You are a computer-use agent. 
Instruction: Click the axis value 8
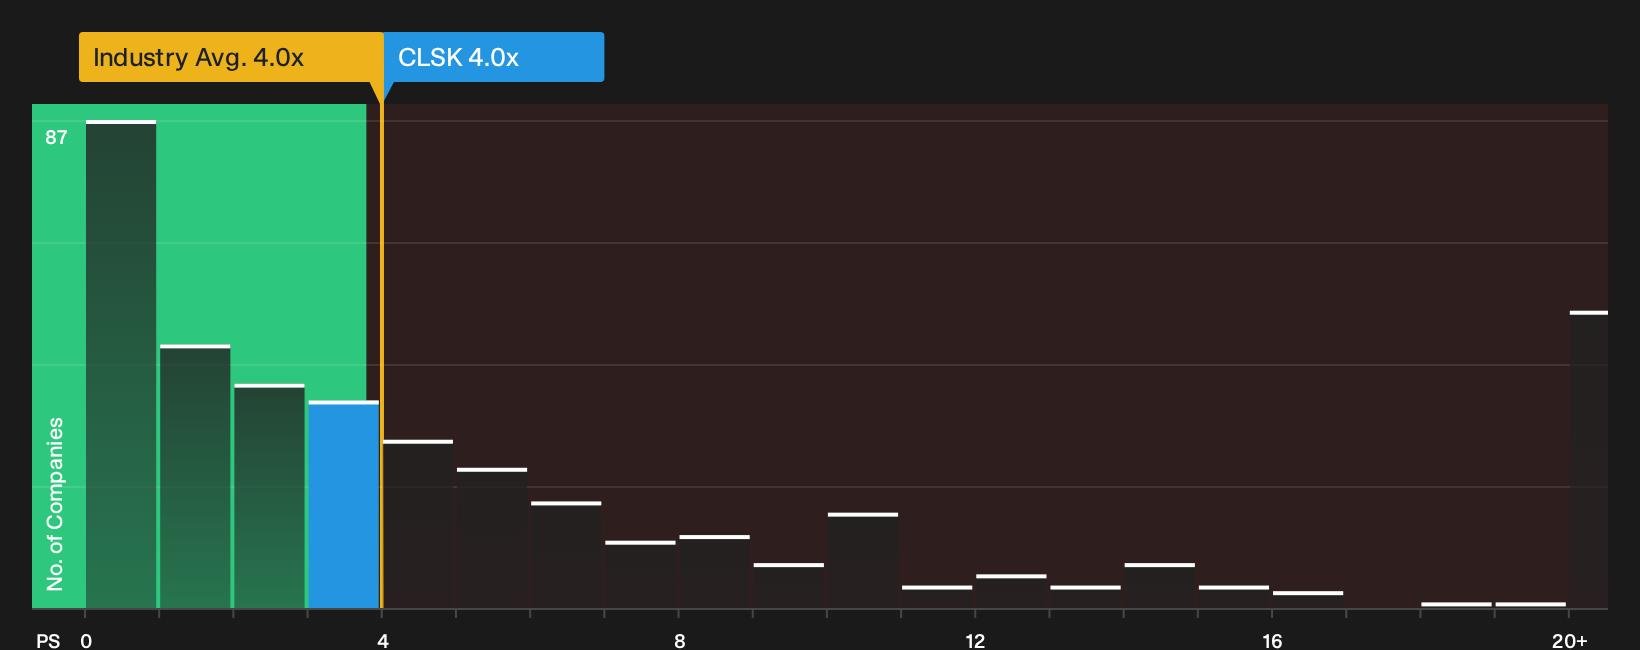(680, 640)
